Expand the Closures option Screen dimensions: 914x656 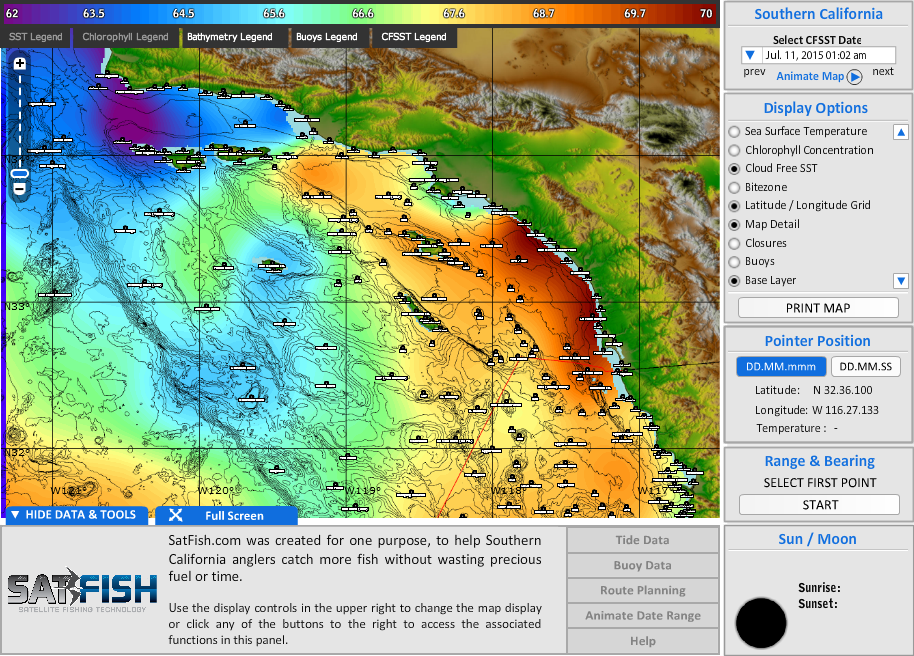coord(733,243)
